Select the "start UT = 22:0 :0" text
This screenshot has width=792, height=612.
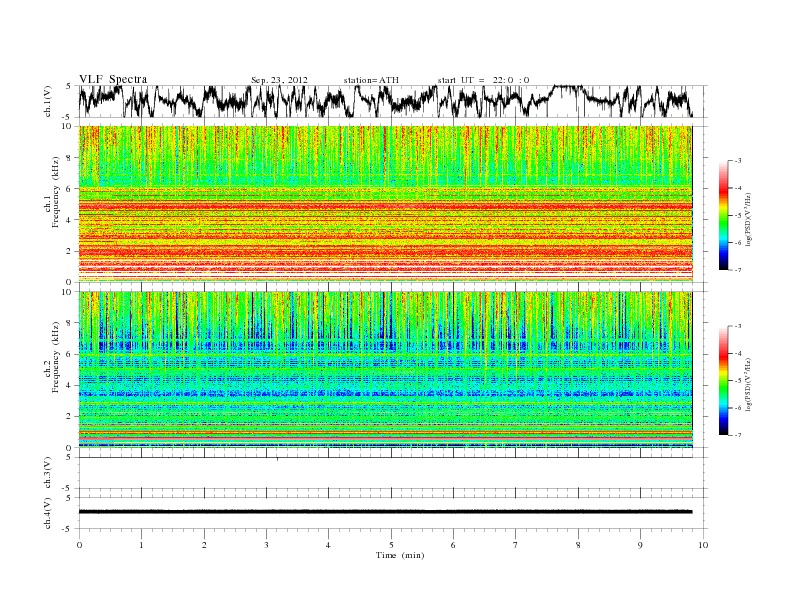483,80
